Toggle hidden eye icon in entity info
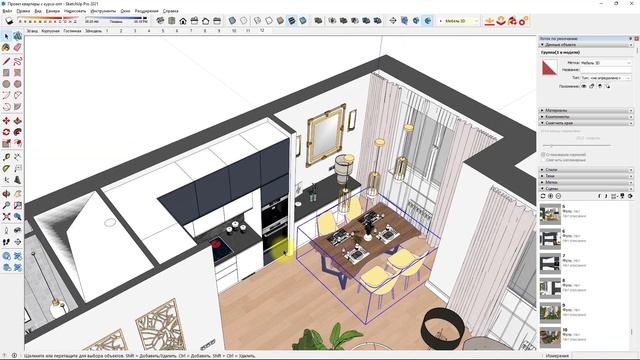The height and width of the screenshot is (360, 640). coord(584,86)
